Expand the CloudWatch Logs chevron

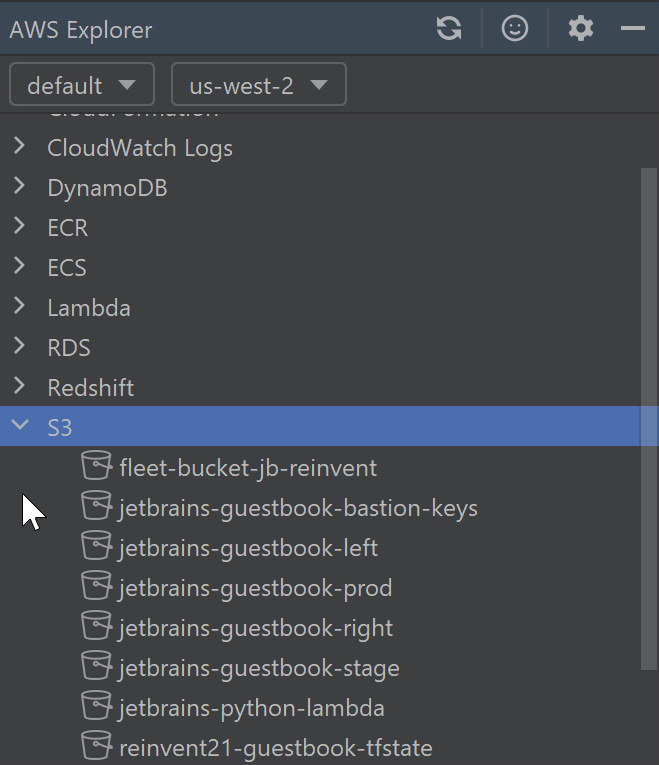click(20, 147)
